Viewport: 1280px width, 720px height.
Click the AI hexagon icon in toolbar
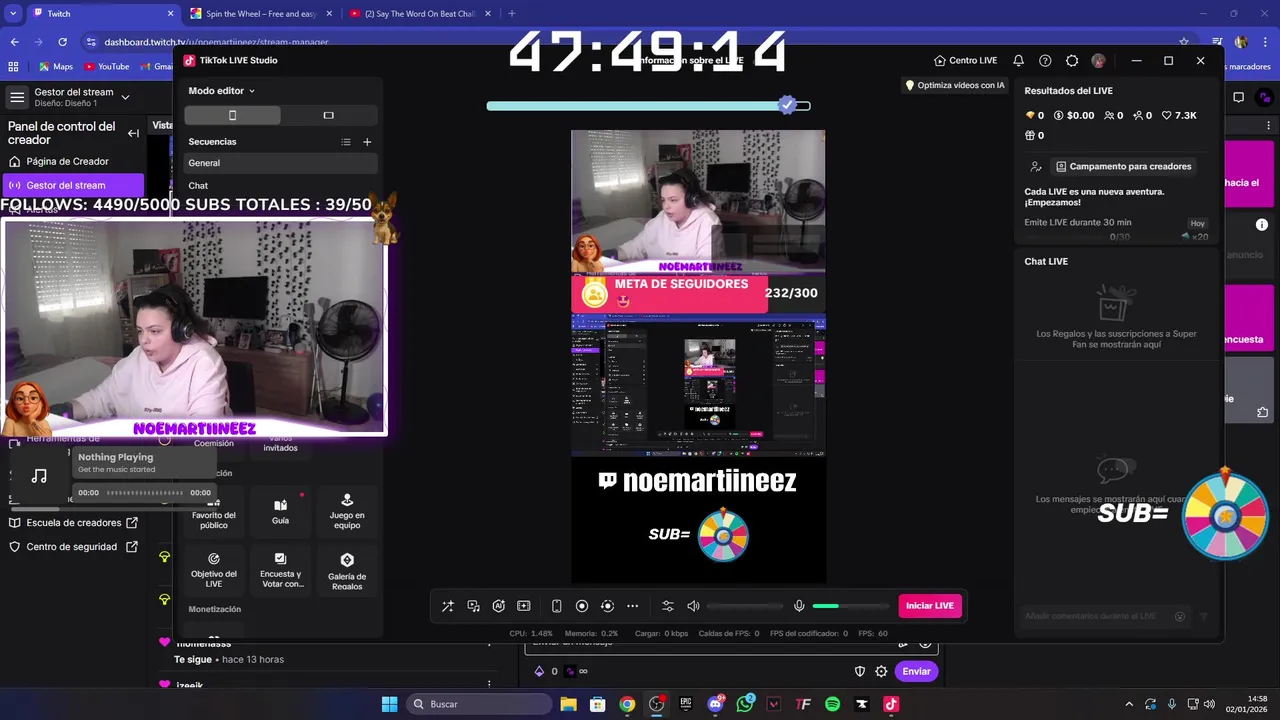point(498,606)
